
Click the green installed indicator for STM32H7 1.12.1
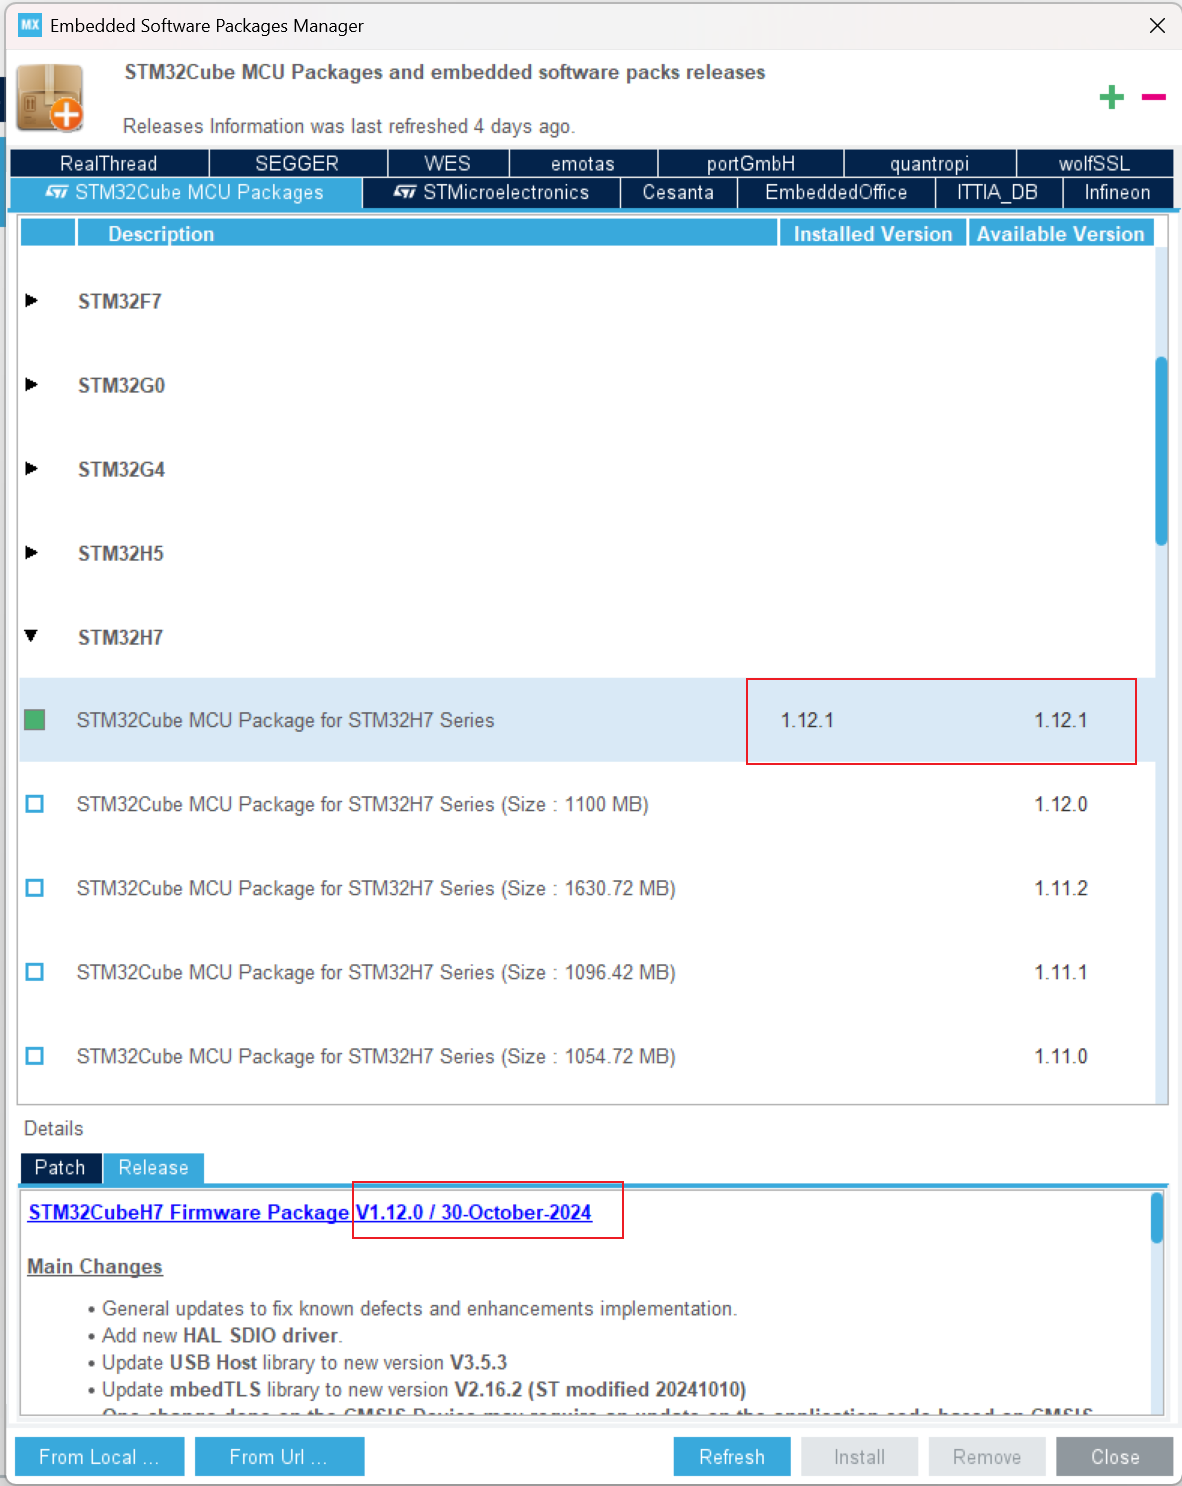[34, 720]
